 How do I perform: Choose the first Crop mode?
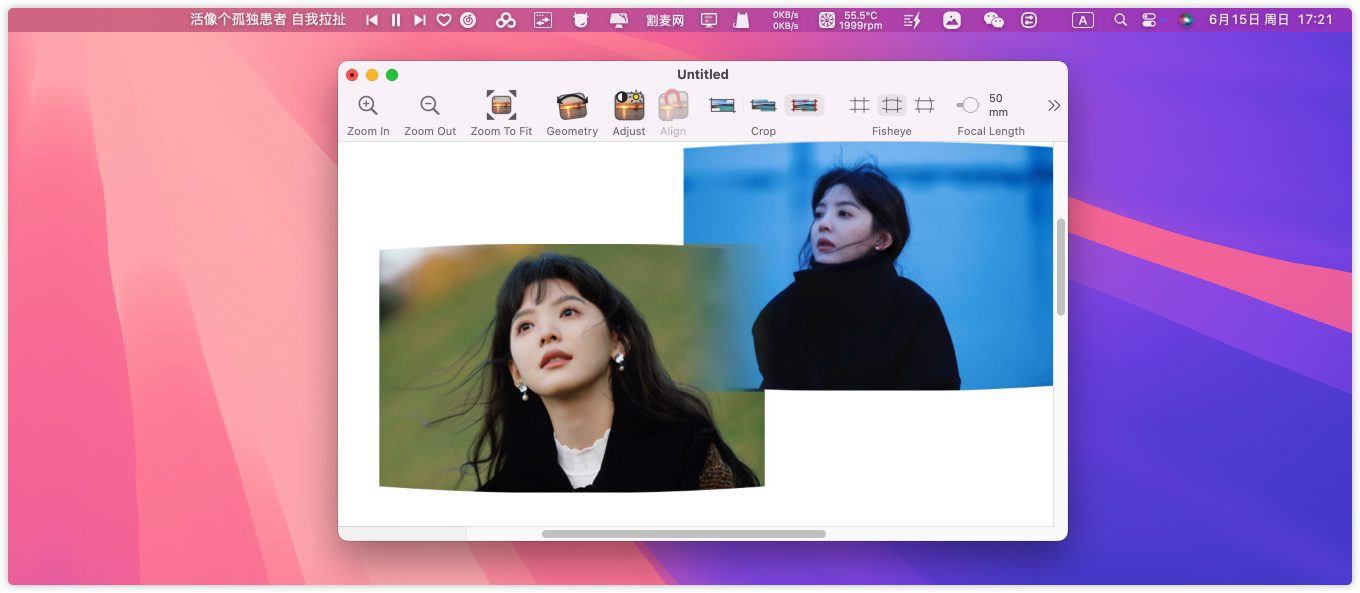(723, 105)
